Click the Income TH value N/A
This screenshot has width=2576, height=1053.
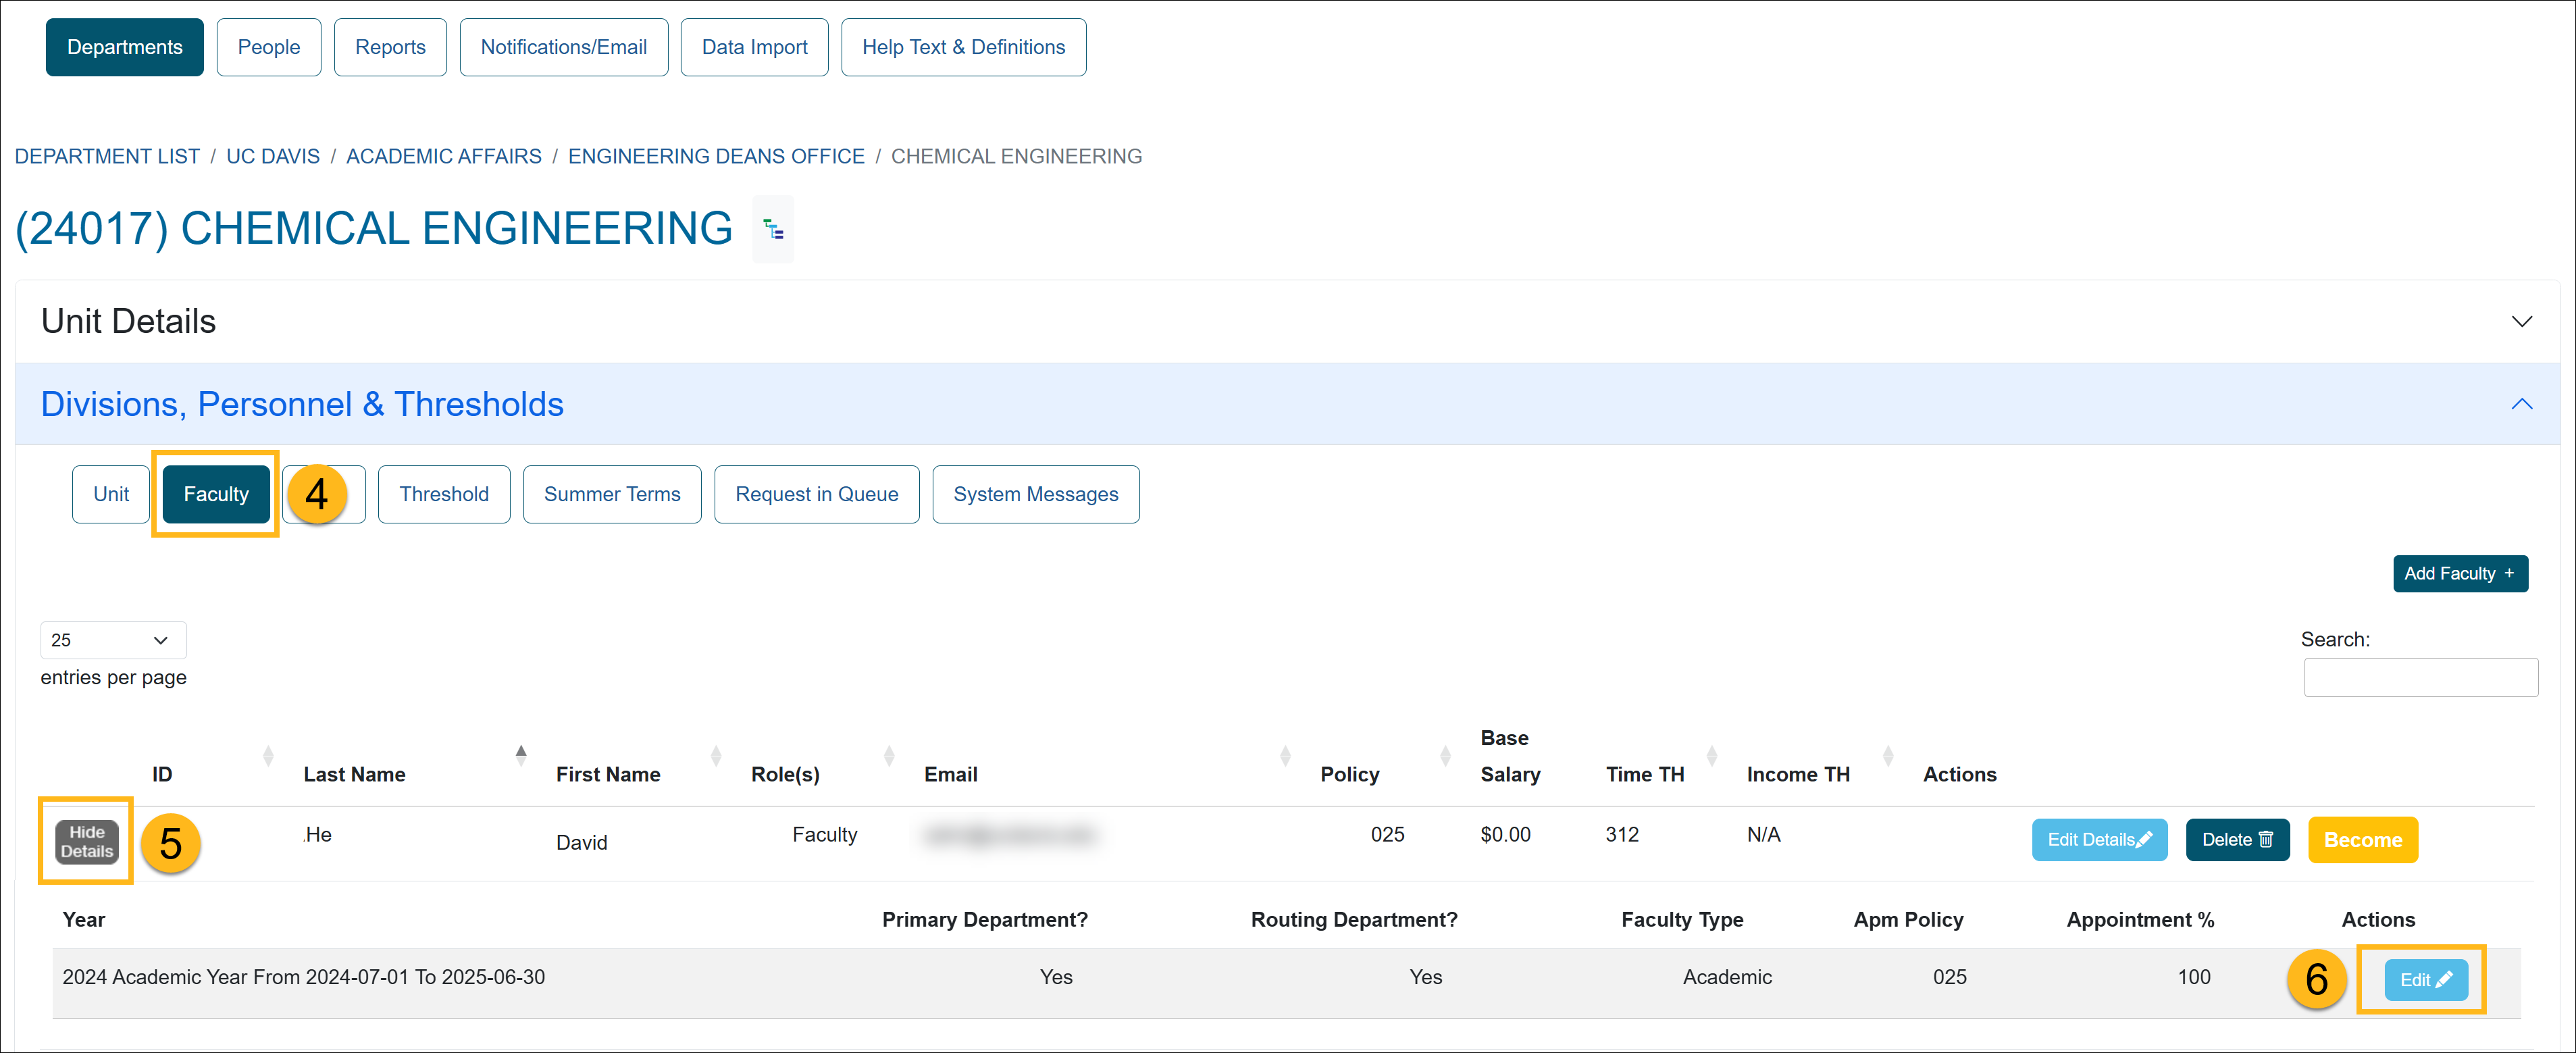pyautogui.click(x=1763, y=835)
